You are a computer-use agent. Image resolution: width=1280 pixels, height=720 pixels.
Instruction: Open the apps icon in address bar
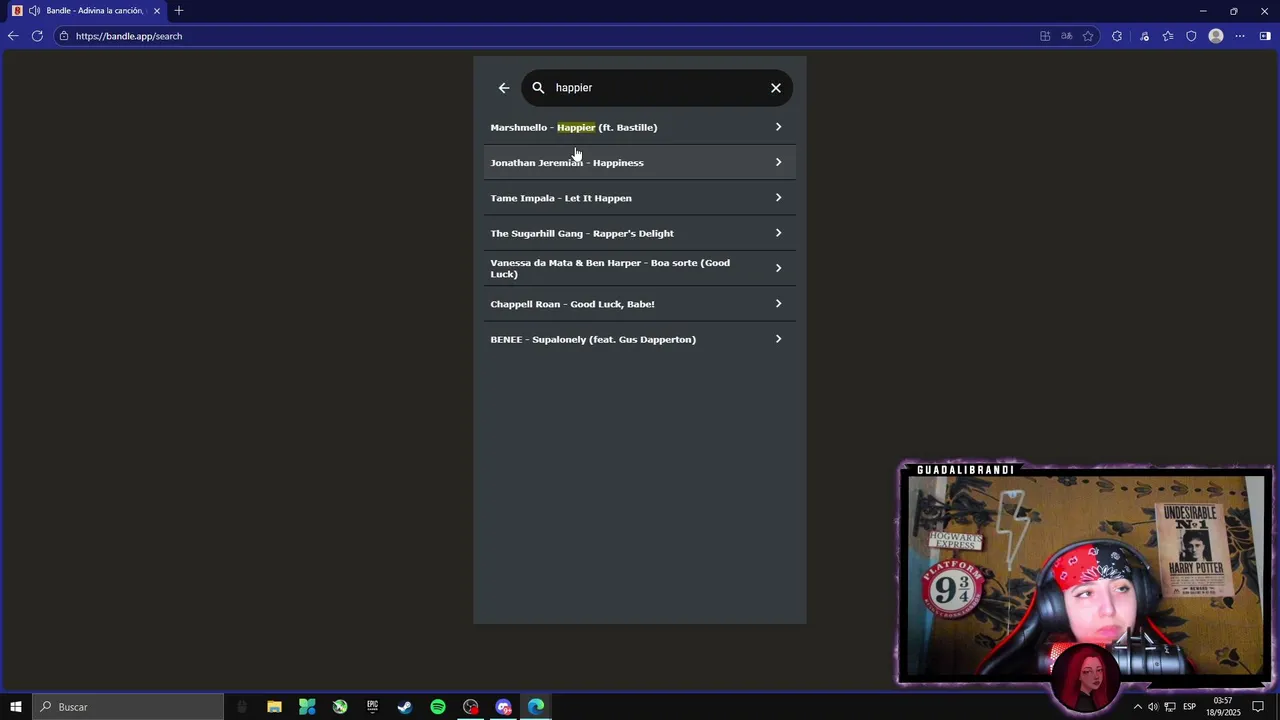point(1045,36)
